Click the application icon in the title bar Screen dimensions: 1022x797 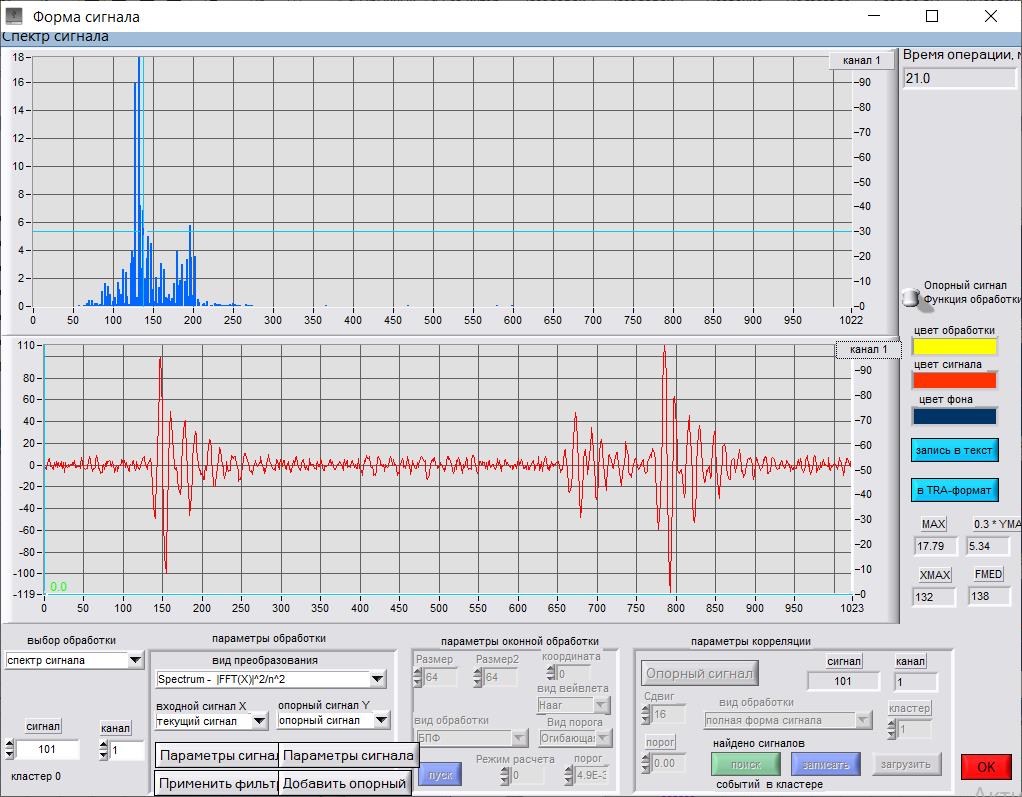14,16
